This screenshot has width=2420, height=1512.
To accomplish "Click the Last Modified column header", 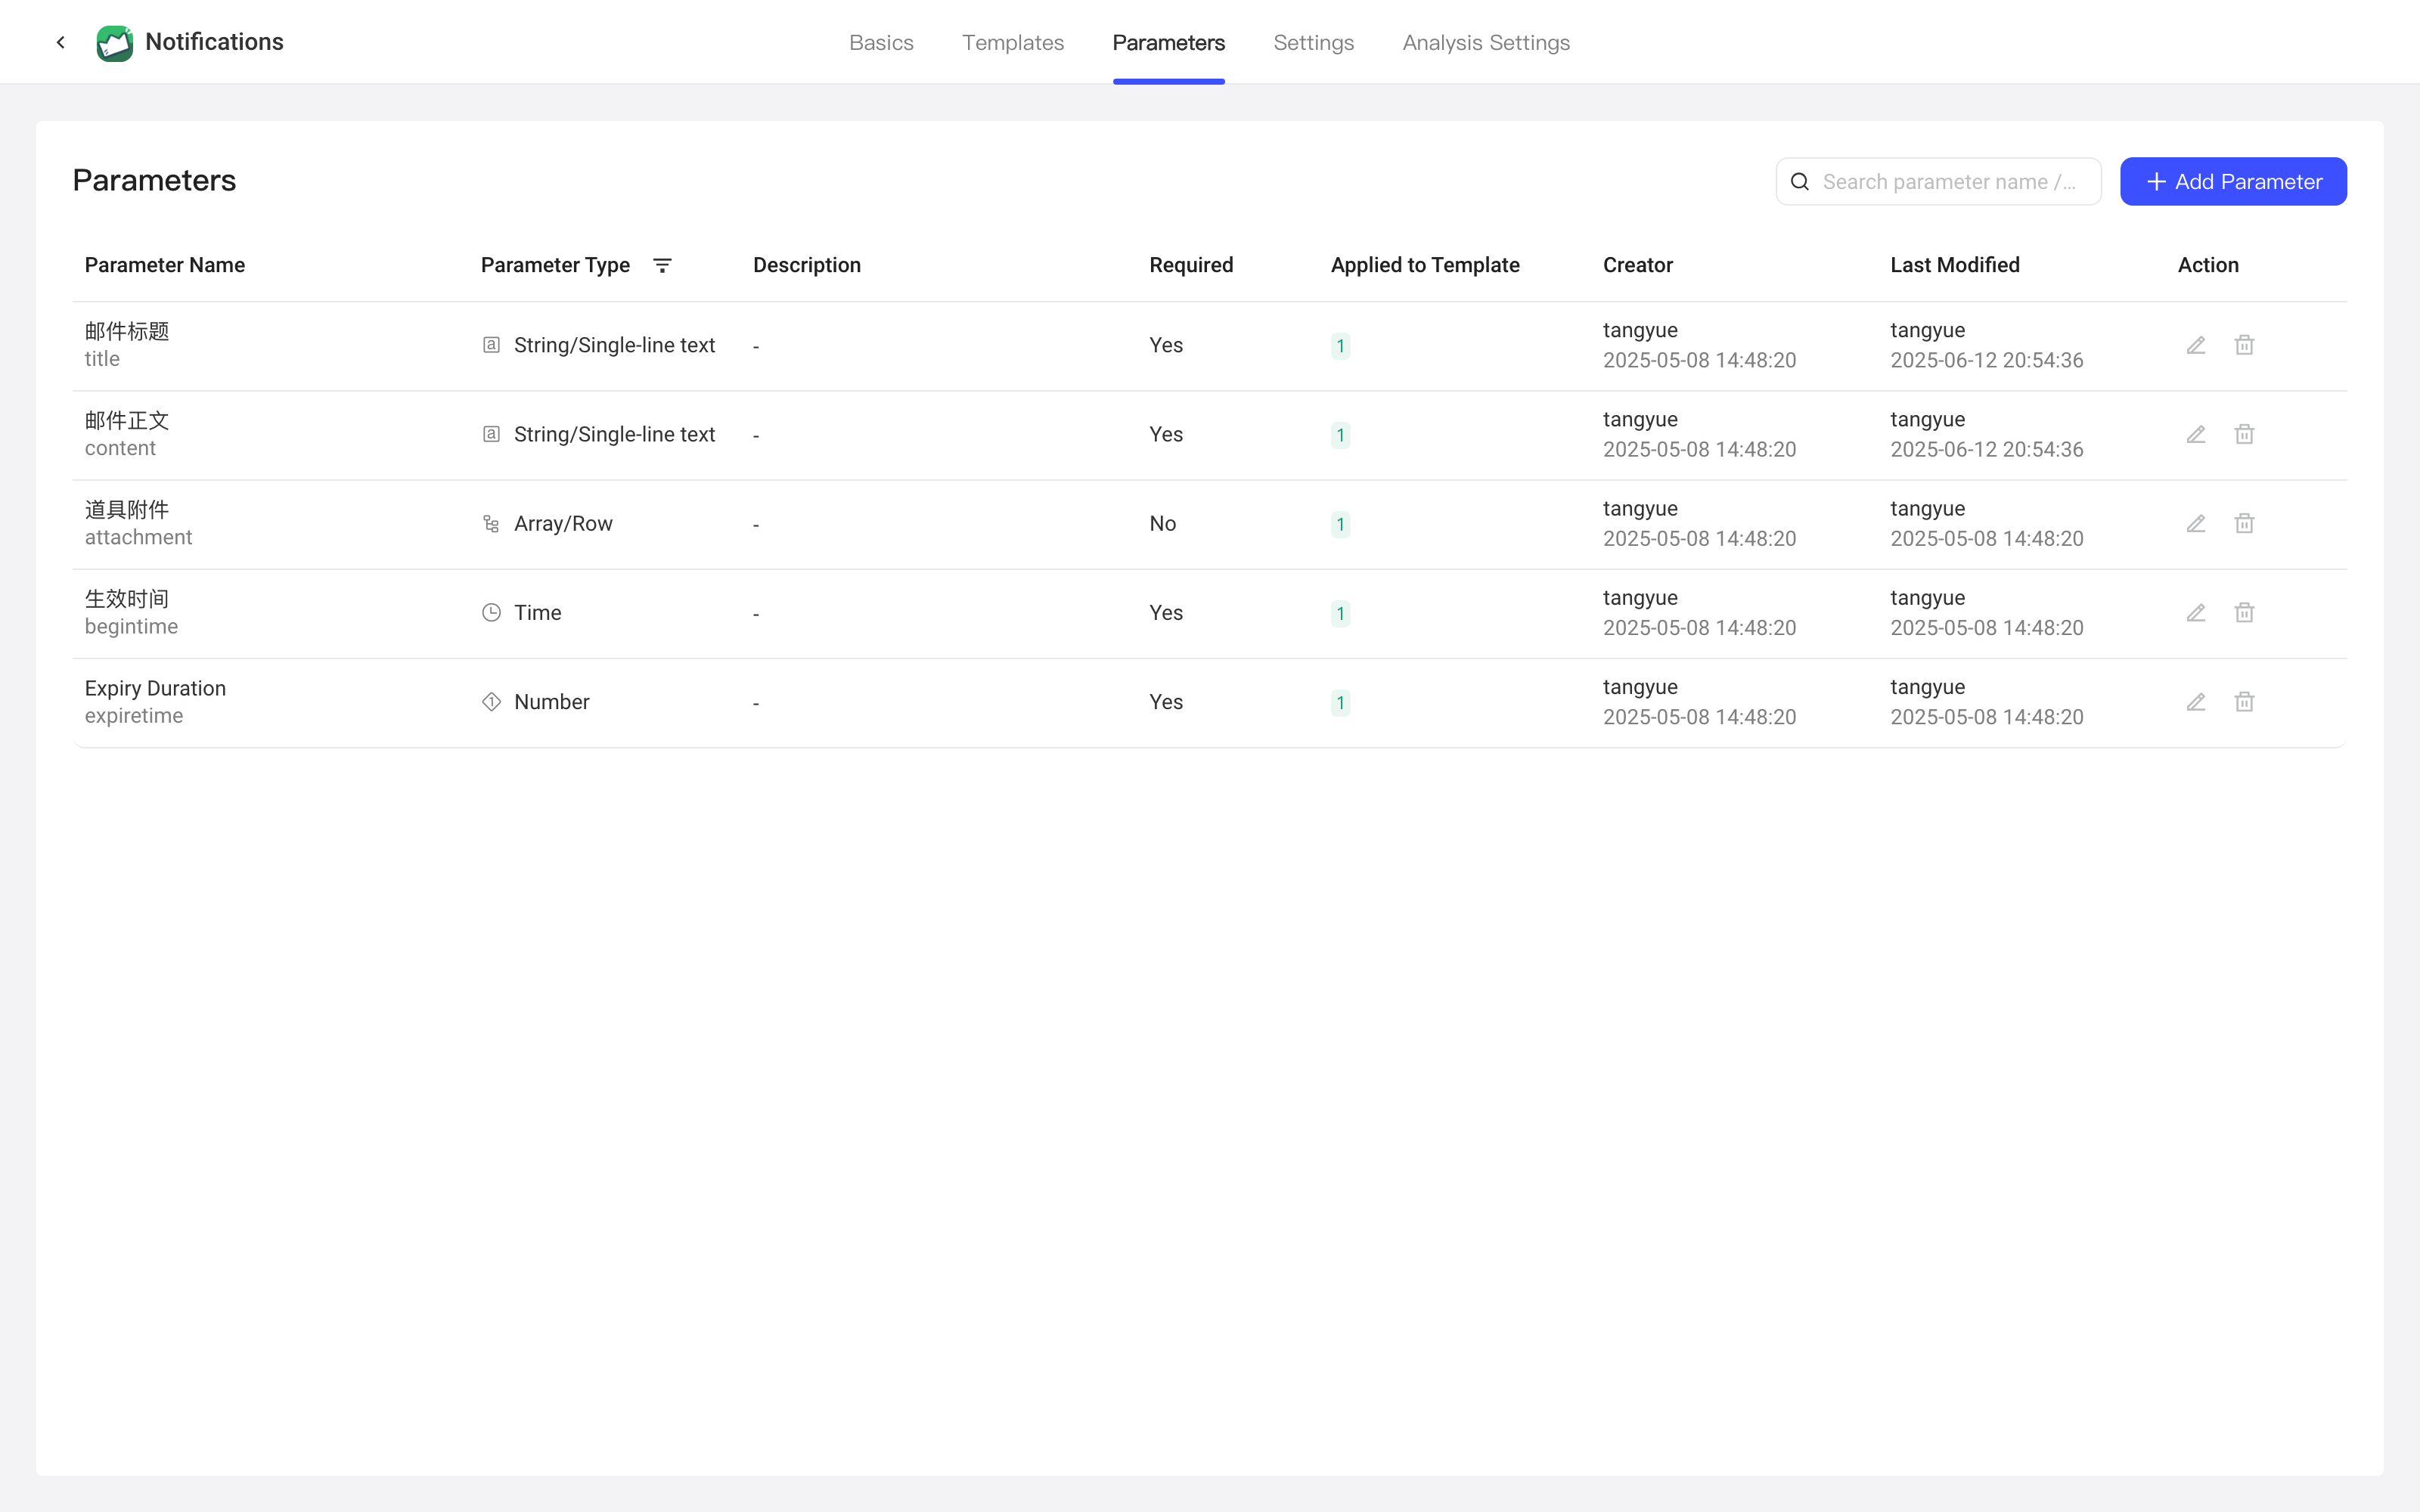I will coord(1955,265).
